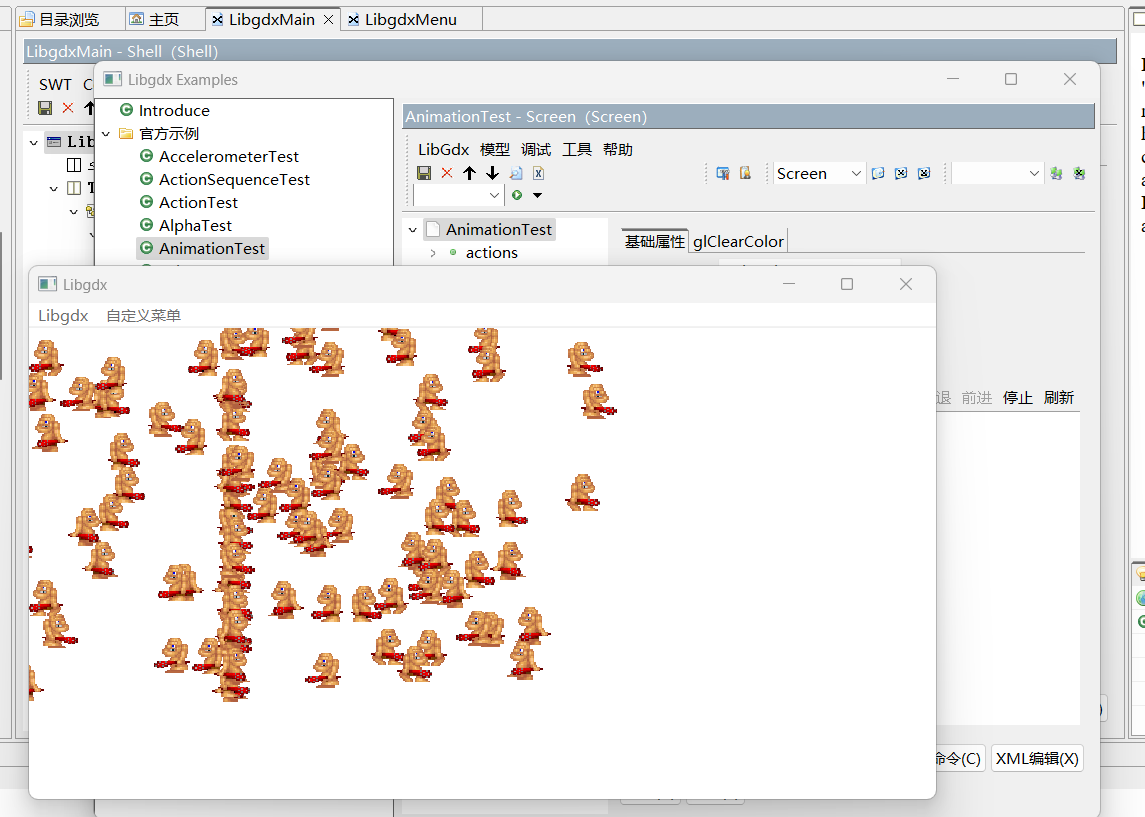Open the empty combo box at toolbar right
This screenshot has width=1145, height=817.
[997, 173]
